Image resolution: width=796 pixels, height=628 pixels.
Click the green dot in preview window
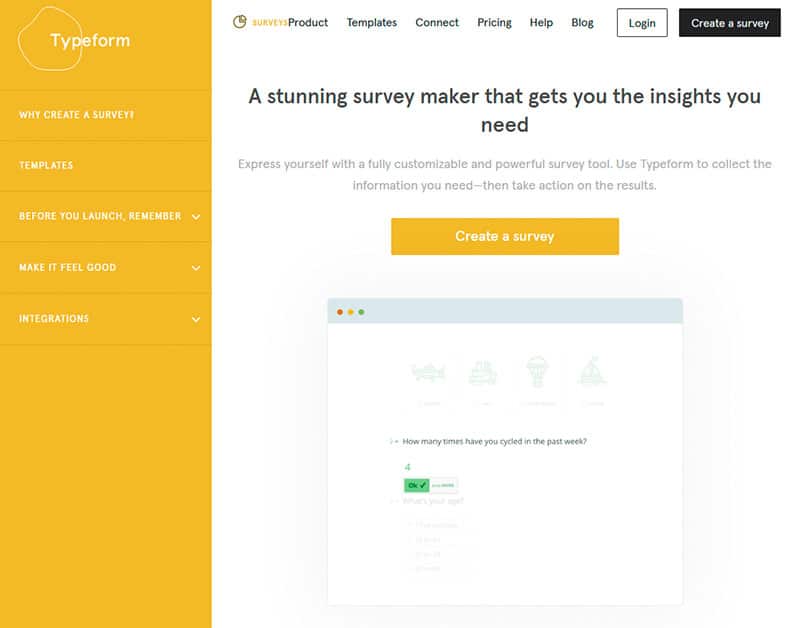(x=361, y=312)
